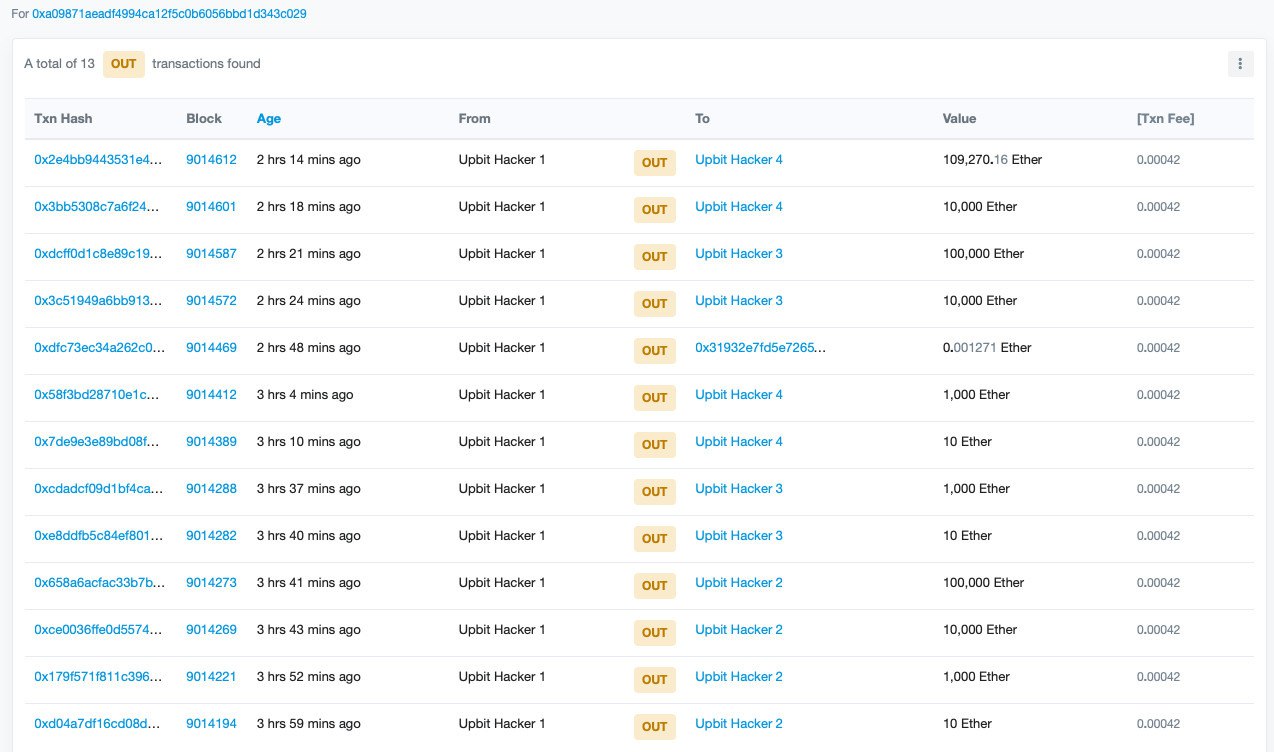The width and height of the screenshot is (1274, 752).
Task: Open transaction 0xe8ddfb5c84ef801...
Action: pyautogui.click(x=97, y=535)
